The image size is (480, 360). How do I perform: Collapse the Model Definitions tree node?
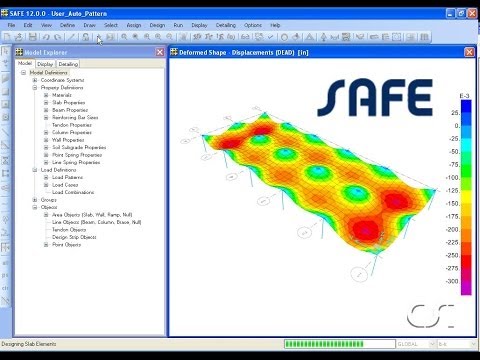point(23,72)
